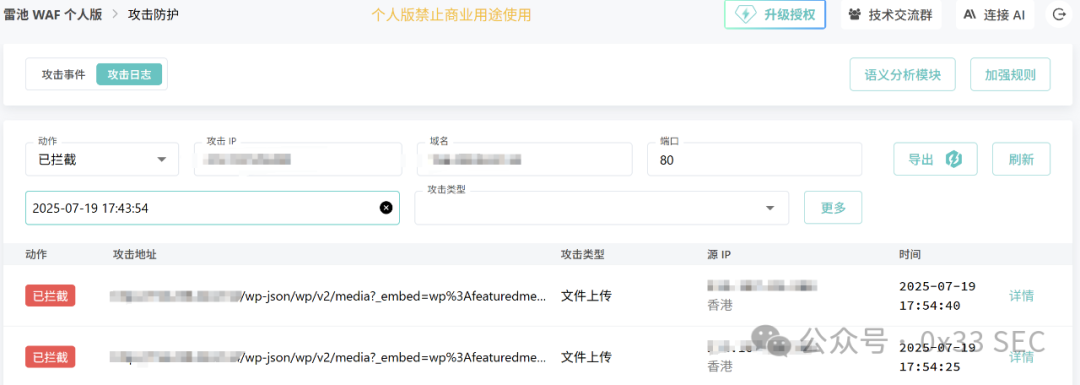Click 香港 under the first row's source IP
1080x385 pixels.
click(x=720, y=305)
